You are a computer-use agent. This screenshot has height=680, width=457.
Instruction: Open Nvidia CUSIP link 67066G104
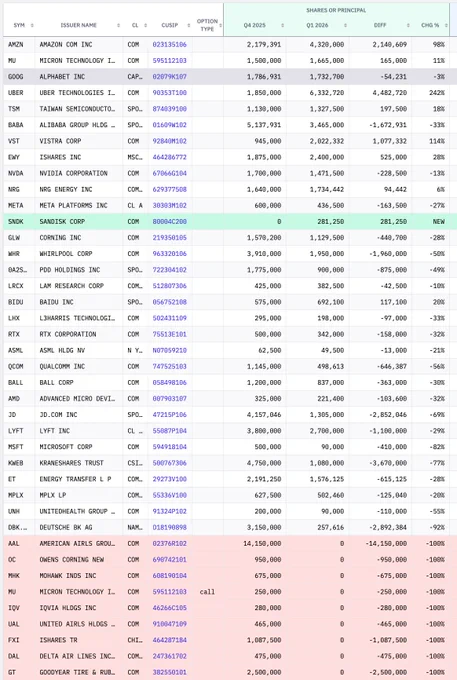169,173
